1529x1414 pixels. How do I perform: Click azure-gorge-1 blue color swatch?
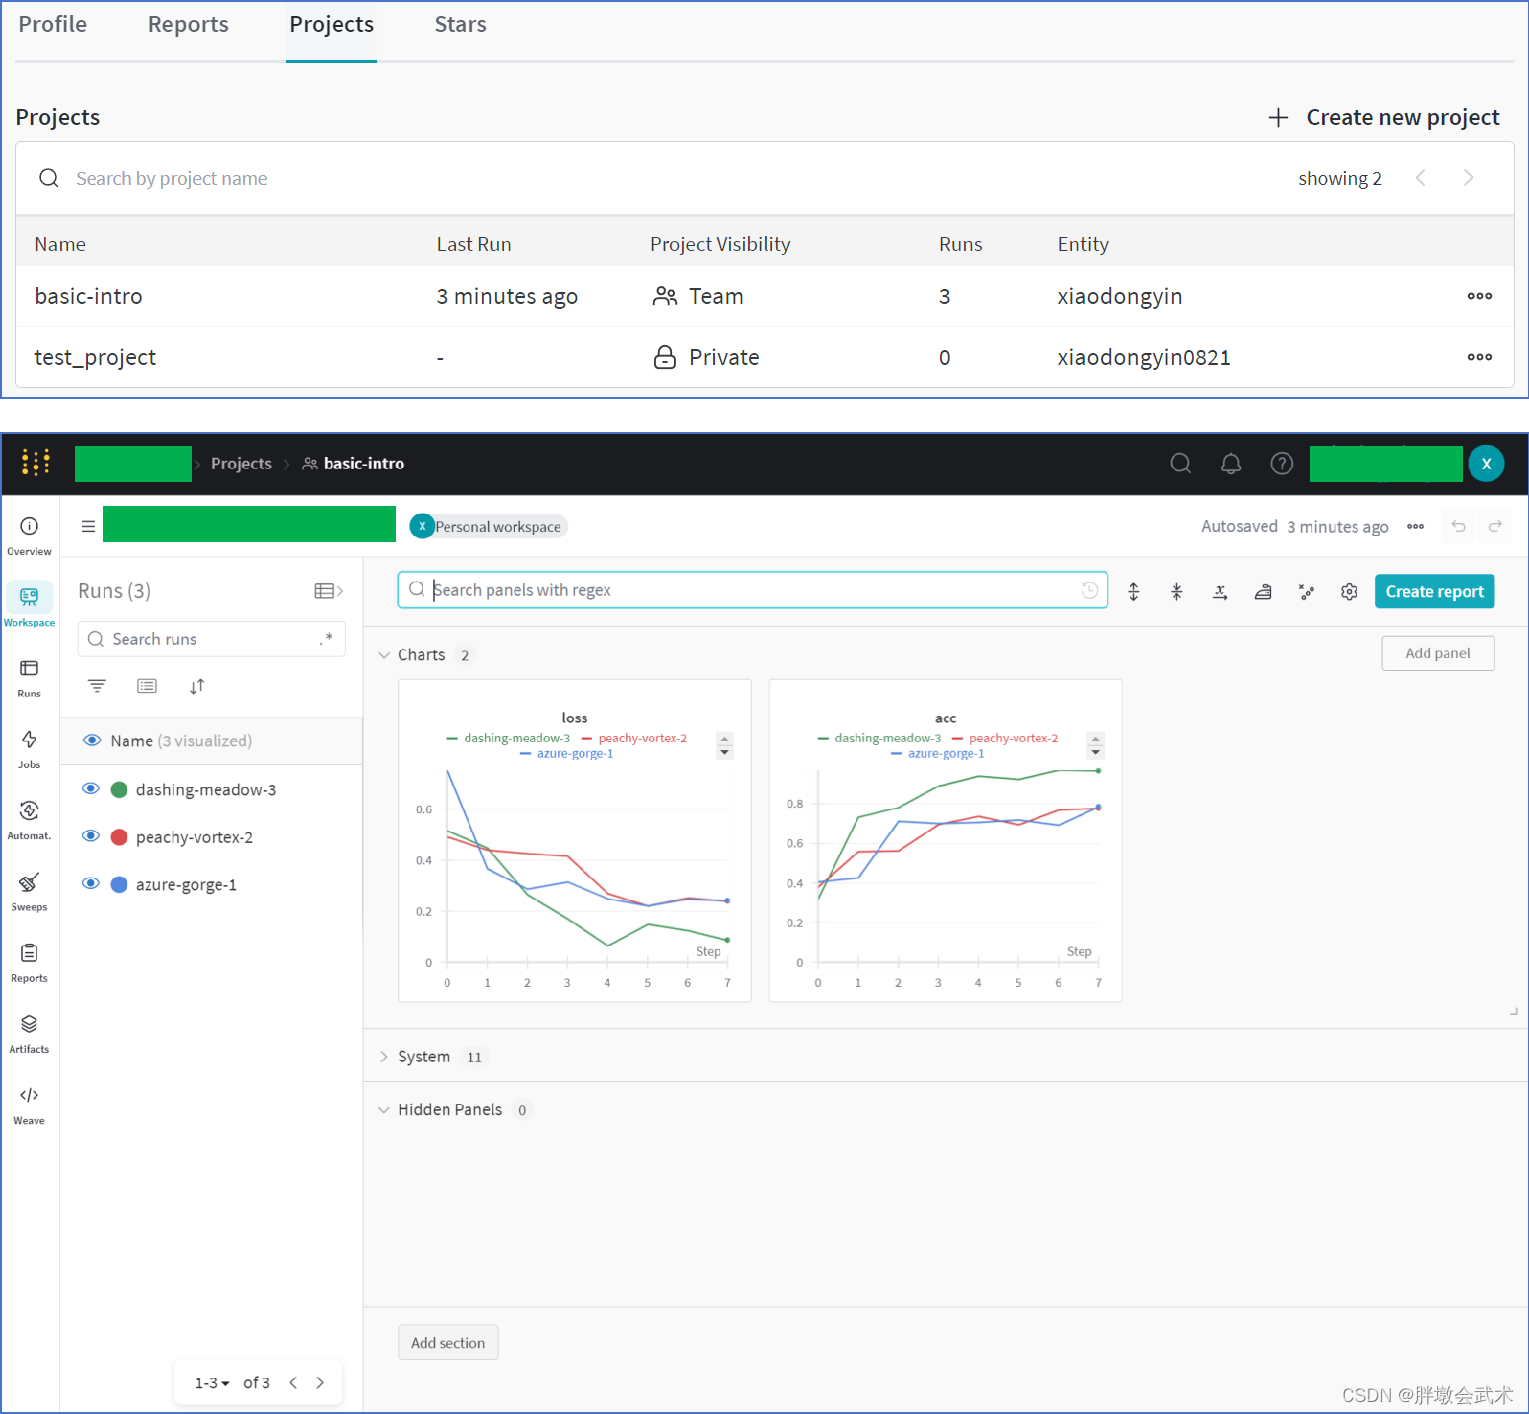click(119, 885)
